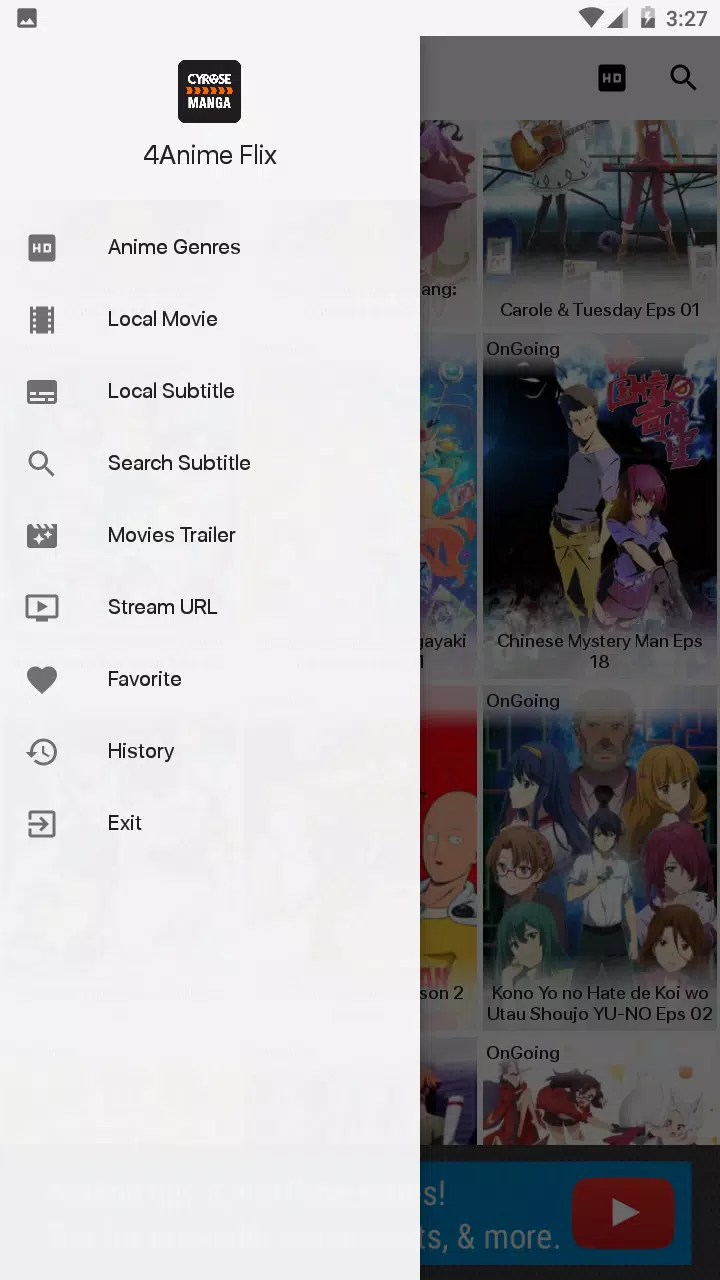The width and height of the screenshot is (720, 1280).
Task: Select Stream URL in the drawer
Action: [210, 607]
